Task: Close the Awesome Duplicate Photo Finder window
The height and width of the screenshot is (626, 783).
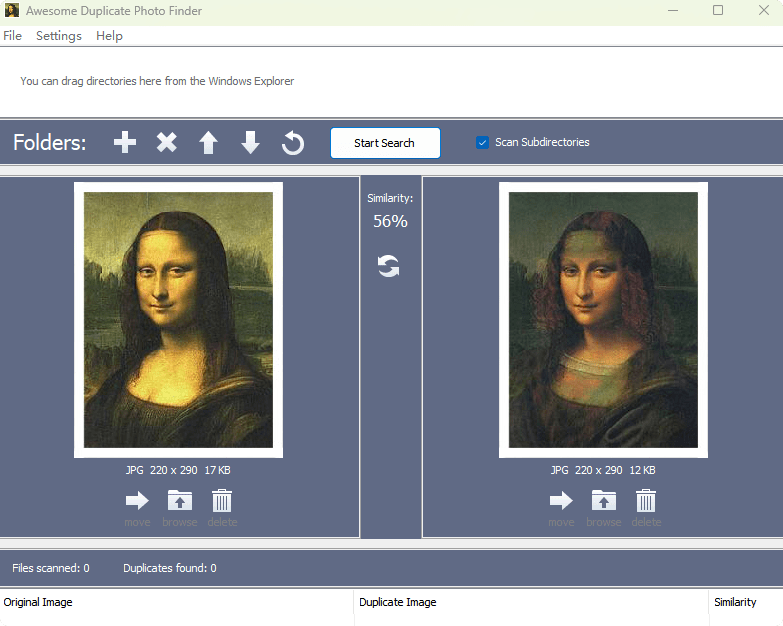Action: (764, 10)
